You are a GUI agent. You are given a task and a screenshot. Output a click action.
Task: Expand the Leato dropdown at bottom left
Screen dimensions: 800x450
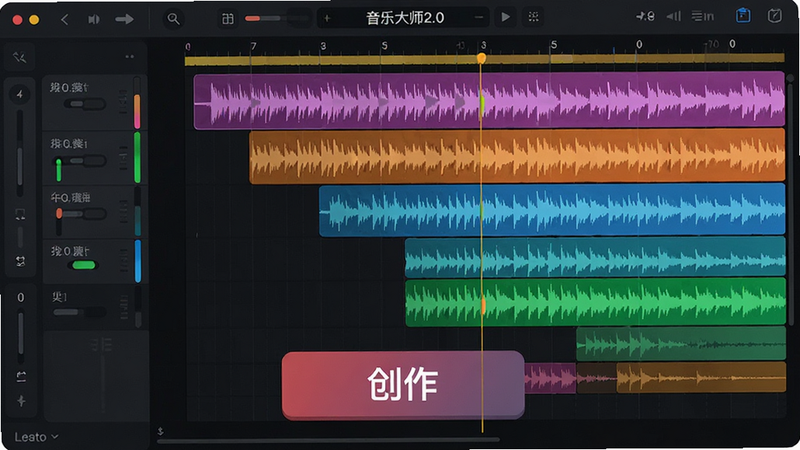(36, 437)
